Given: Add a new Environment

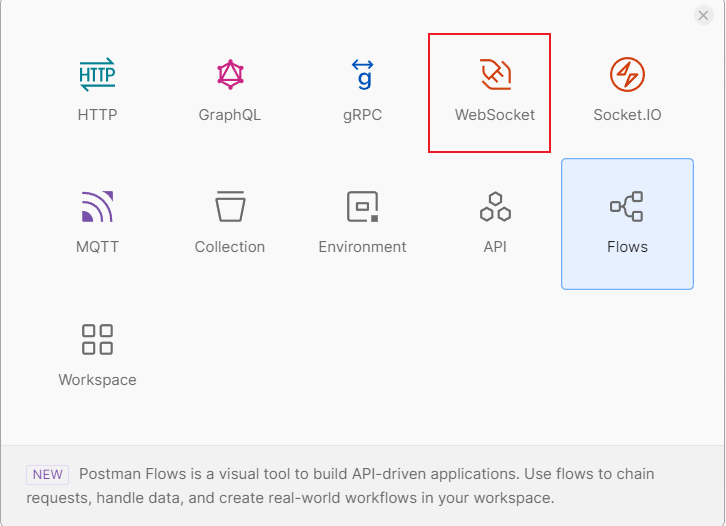Looking at the screenshot, I should (363, 224).
